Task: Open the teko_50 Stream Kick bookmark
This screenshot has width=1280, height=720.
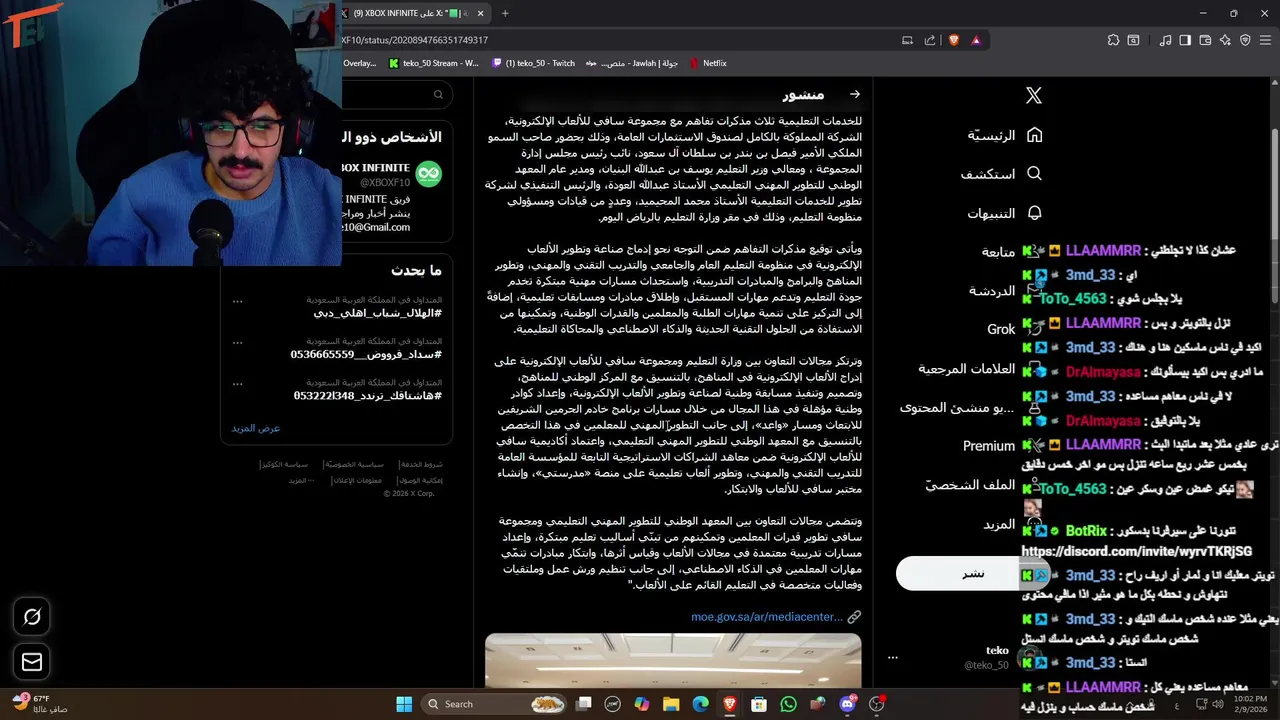Action: tap(435, 63)
